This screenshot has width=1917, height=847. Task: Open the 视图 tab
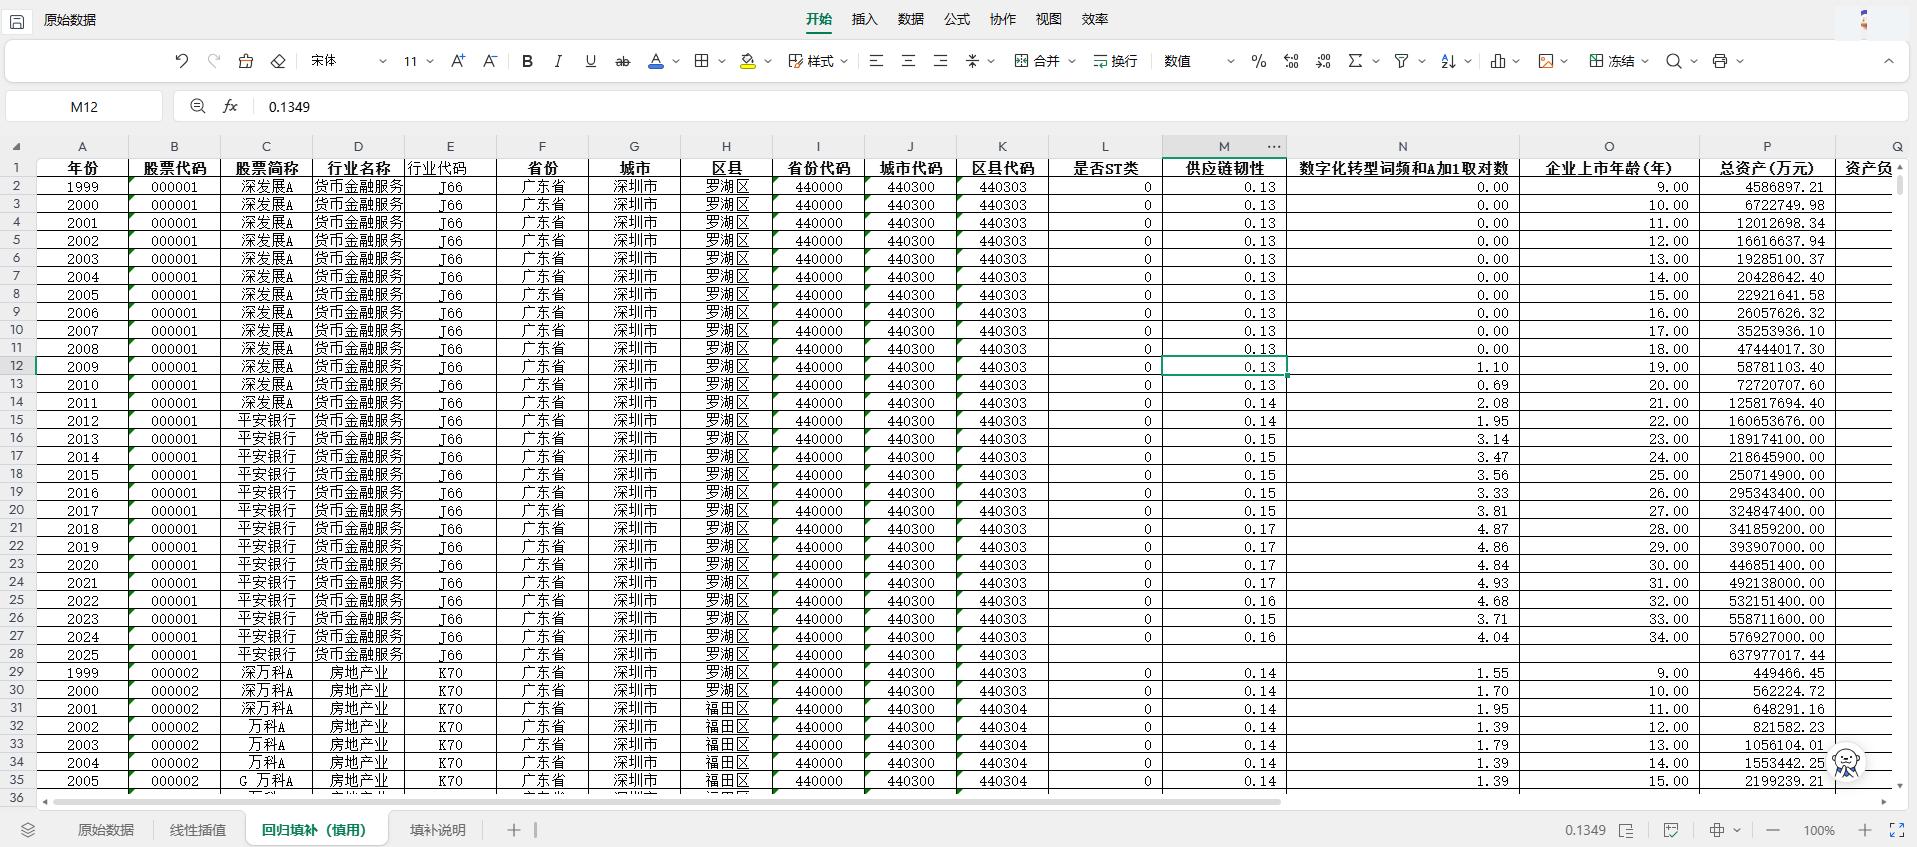(x=1048, y=19)
